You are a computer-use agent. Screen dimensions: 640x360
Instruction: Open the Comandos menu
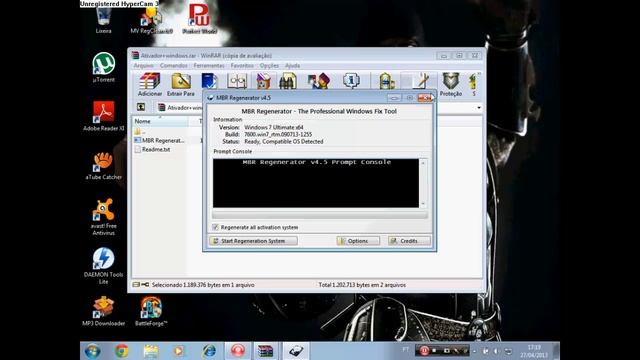pos(173,65)
